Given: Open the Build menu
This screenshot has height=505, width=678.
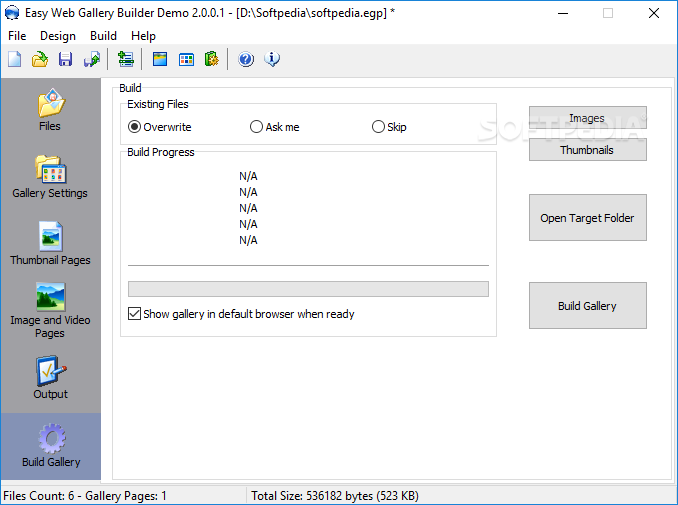Looking at the screenshot, I should pos(103,36).
